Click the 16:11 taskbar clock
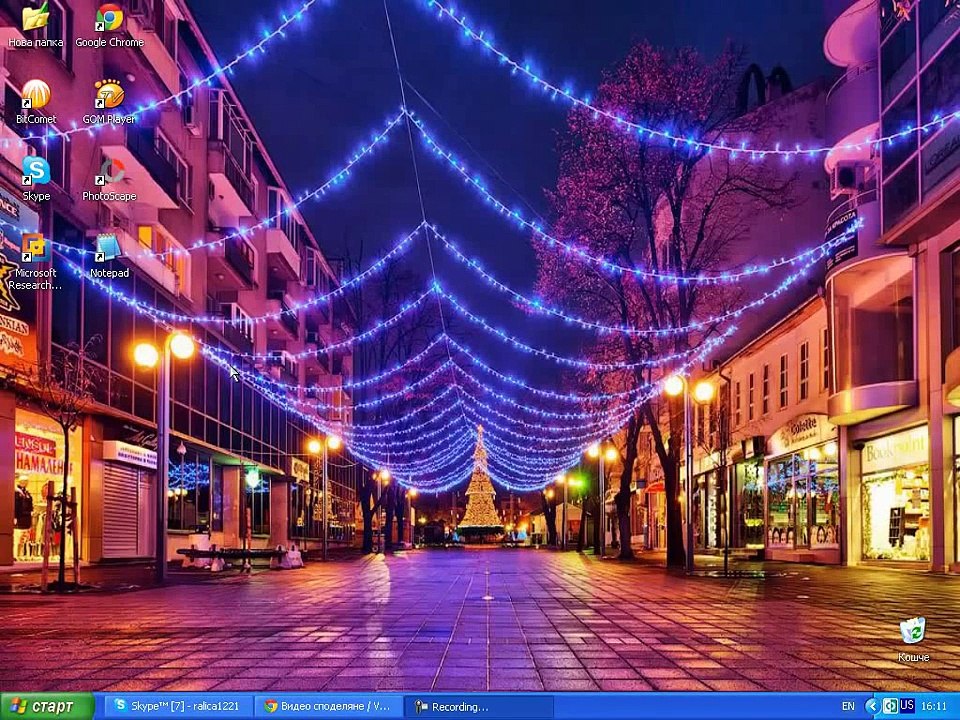Image resolution: width=960 pixels, height=720 pixels. [934, 707]
